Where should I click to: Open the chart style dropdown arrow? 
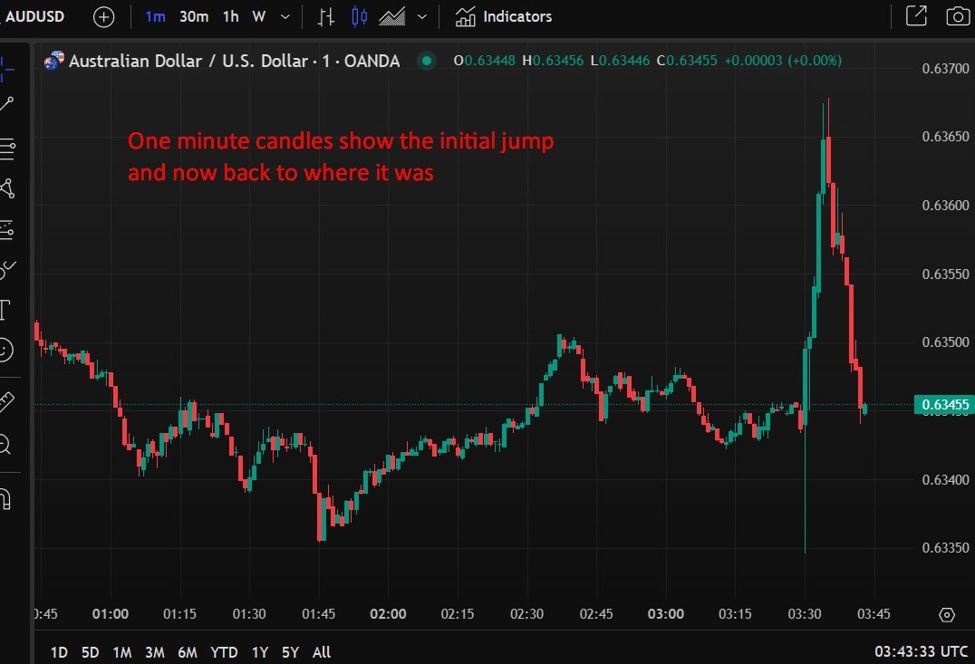tap(420, 16)
